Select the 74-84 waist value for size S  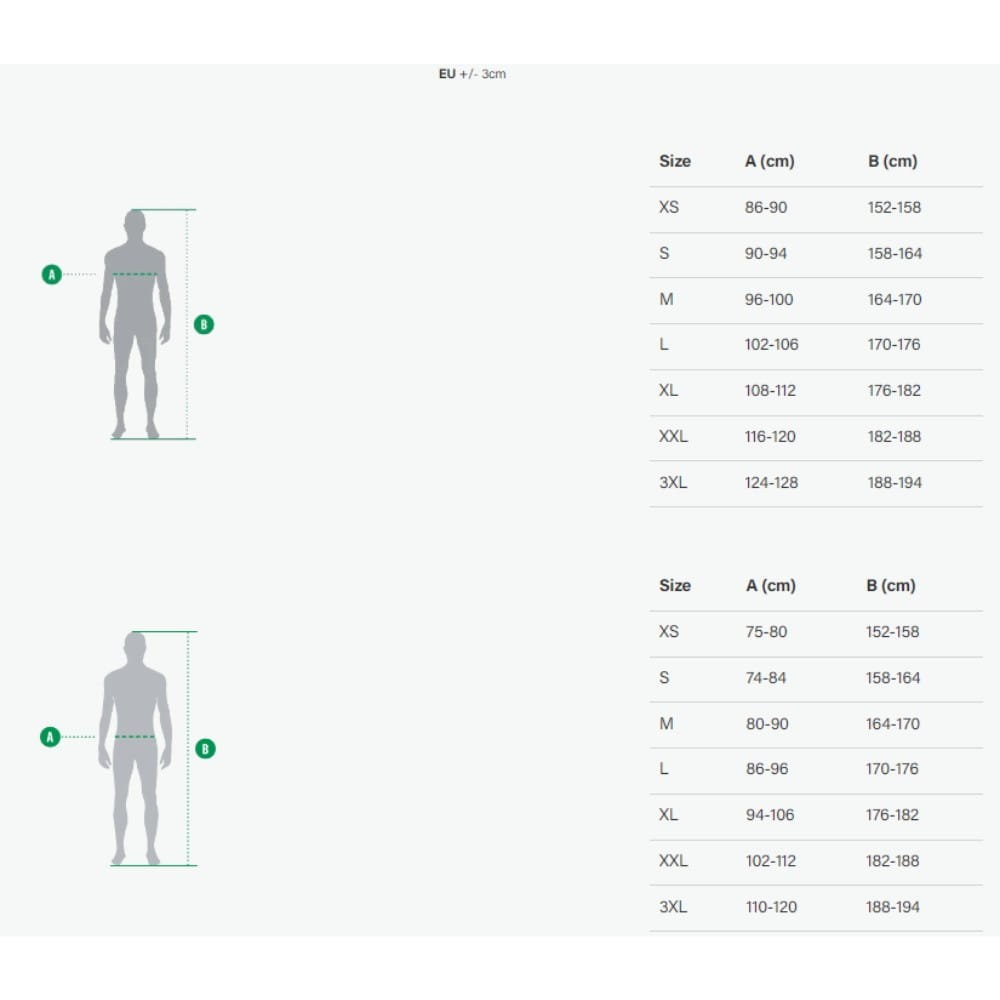(766, 678)
